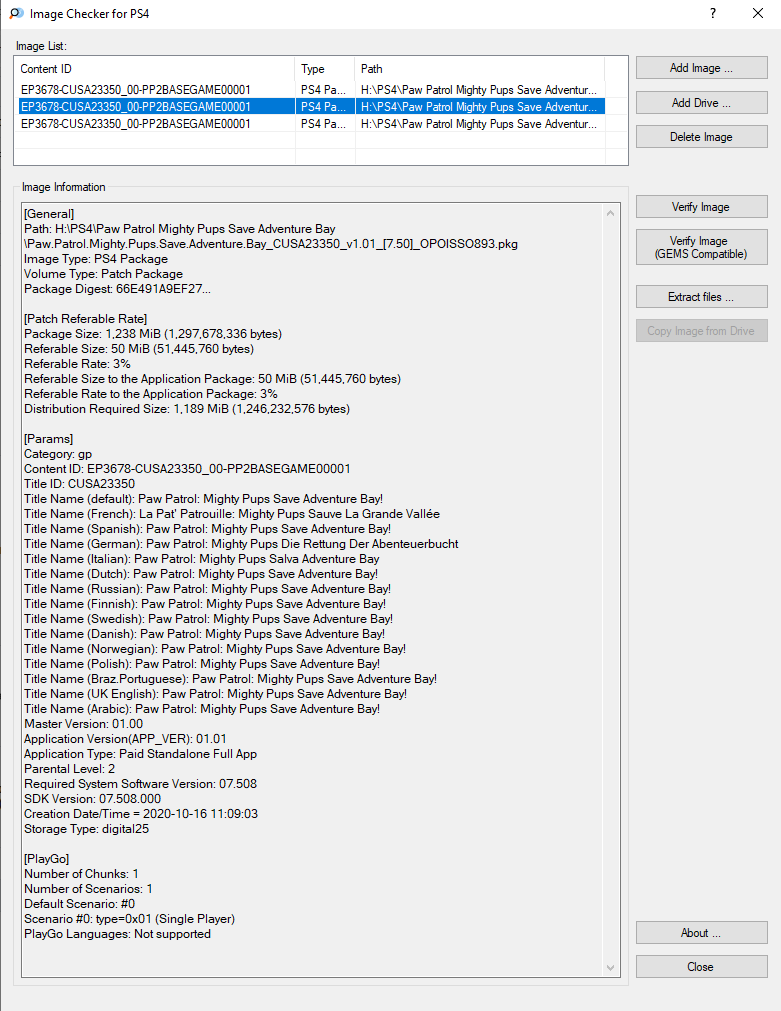Click the scroll down arrow in Image Information
This screenshot has width=781, height=1011.
(x=610, y=968)
